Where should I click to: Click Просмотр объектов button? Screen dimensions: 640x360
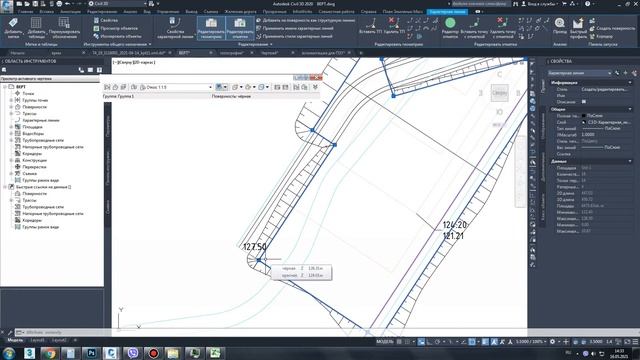coord(116,28)
